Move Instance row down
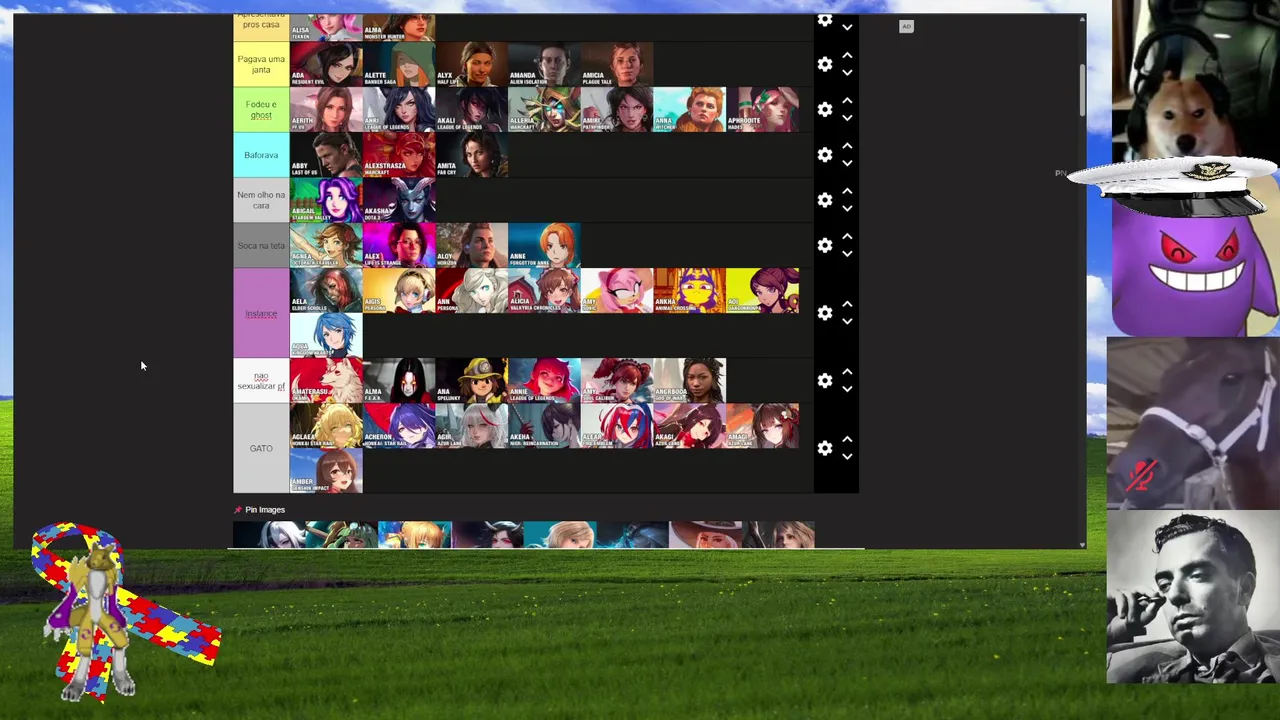This screenshot has height=720, width=1280. point(847,321)
